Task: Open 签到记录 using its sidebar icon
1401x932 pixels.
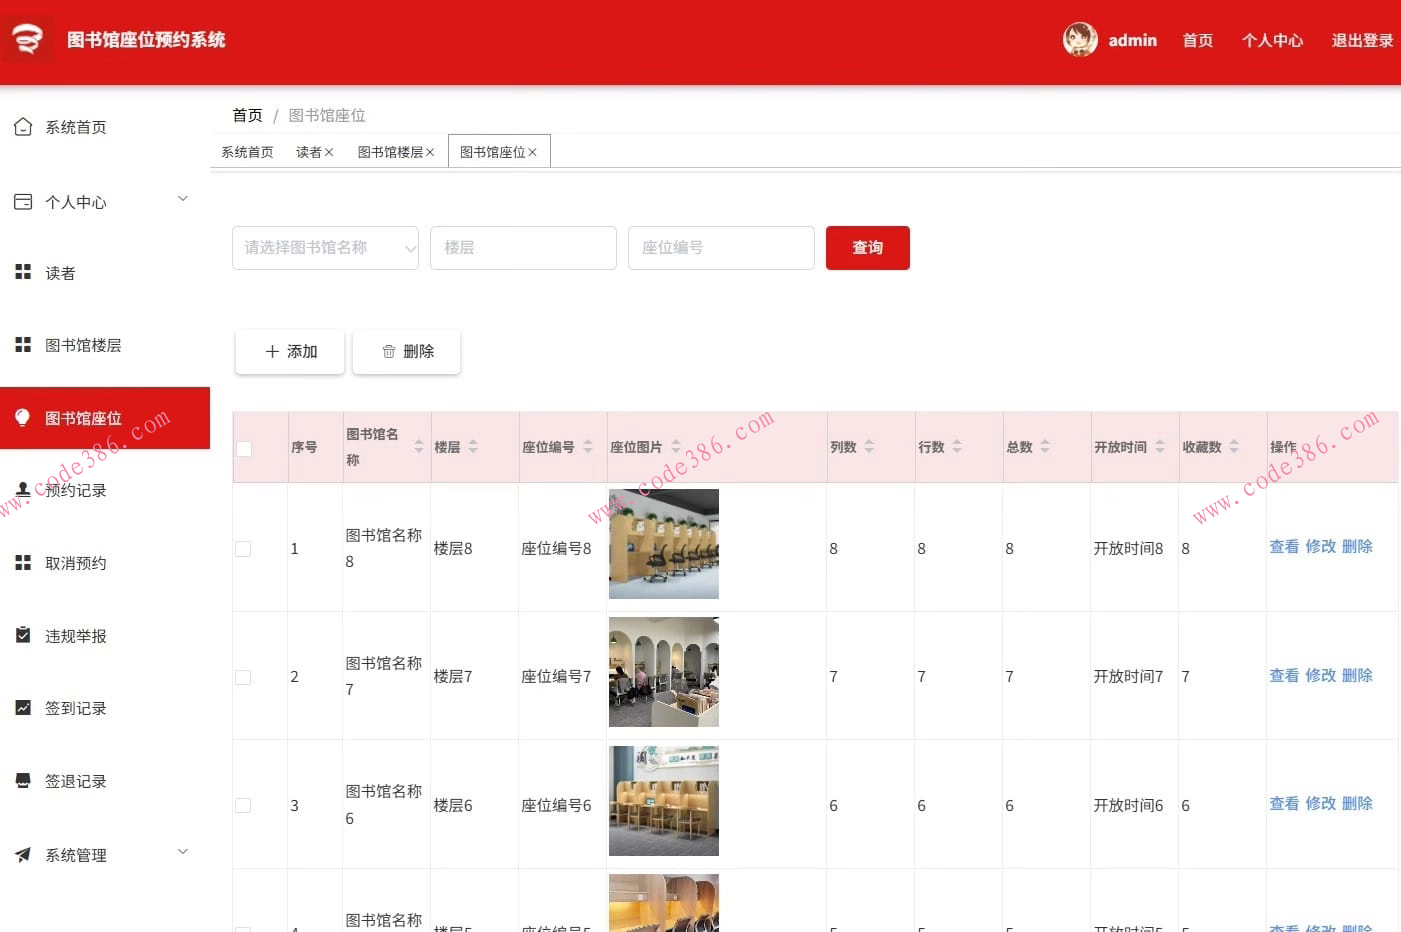Action: [22, 708]
